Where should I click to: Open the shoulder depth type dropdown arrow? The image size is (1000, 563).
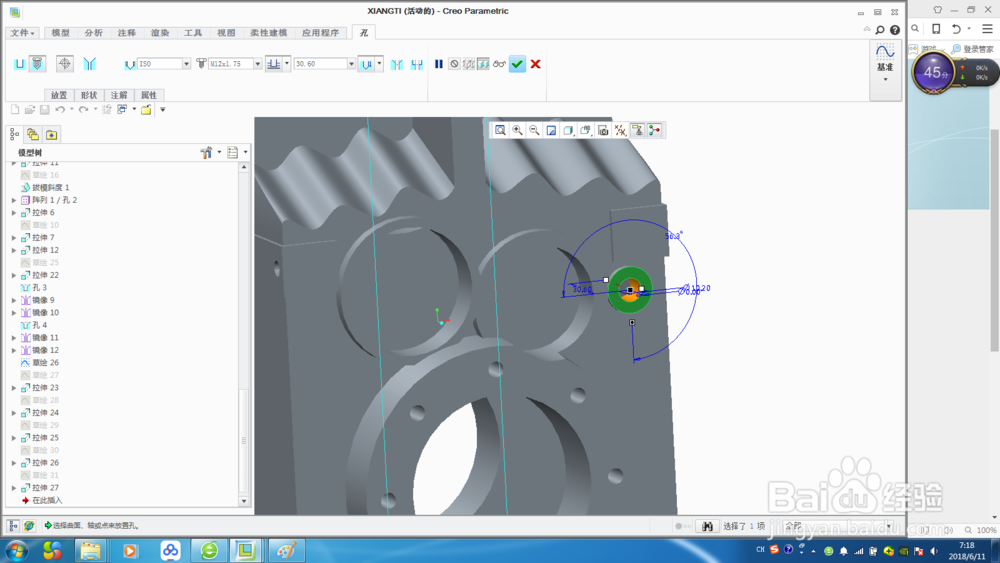pos(379,63)
